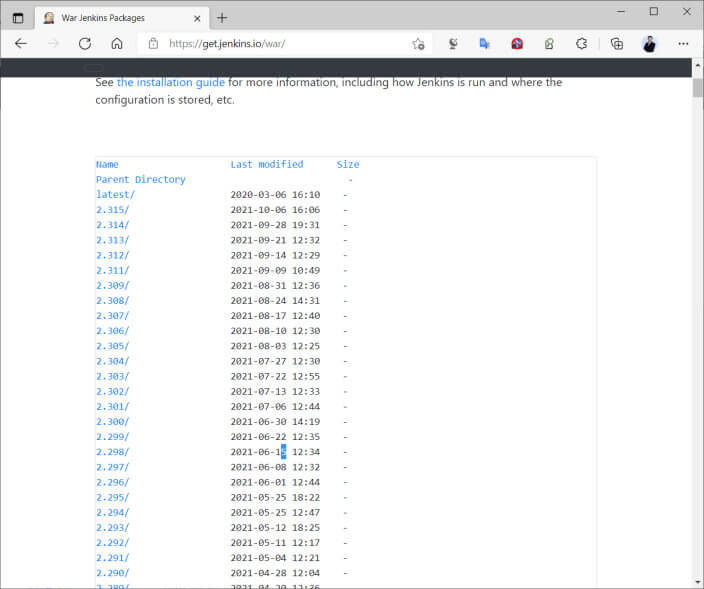Open the 2.303/ directory
This screenshot has width=704, height=589.
tap(112, 377)
